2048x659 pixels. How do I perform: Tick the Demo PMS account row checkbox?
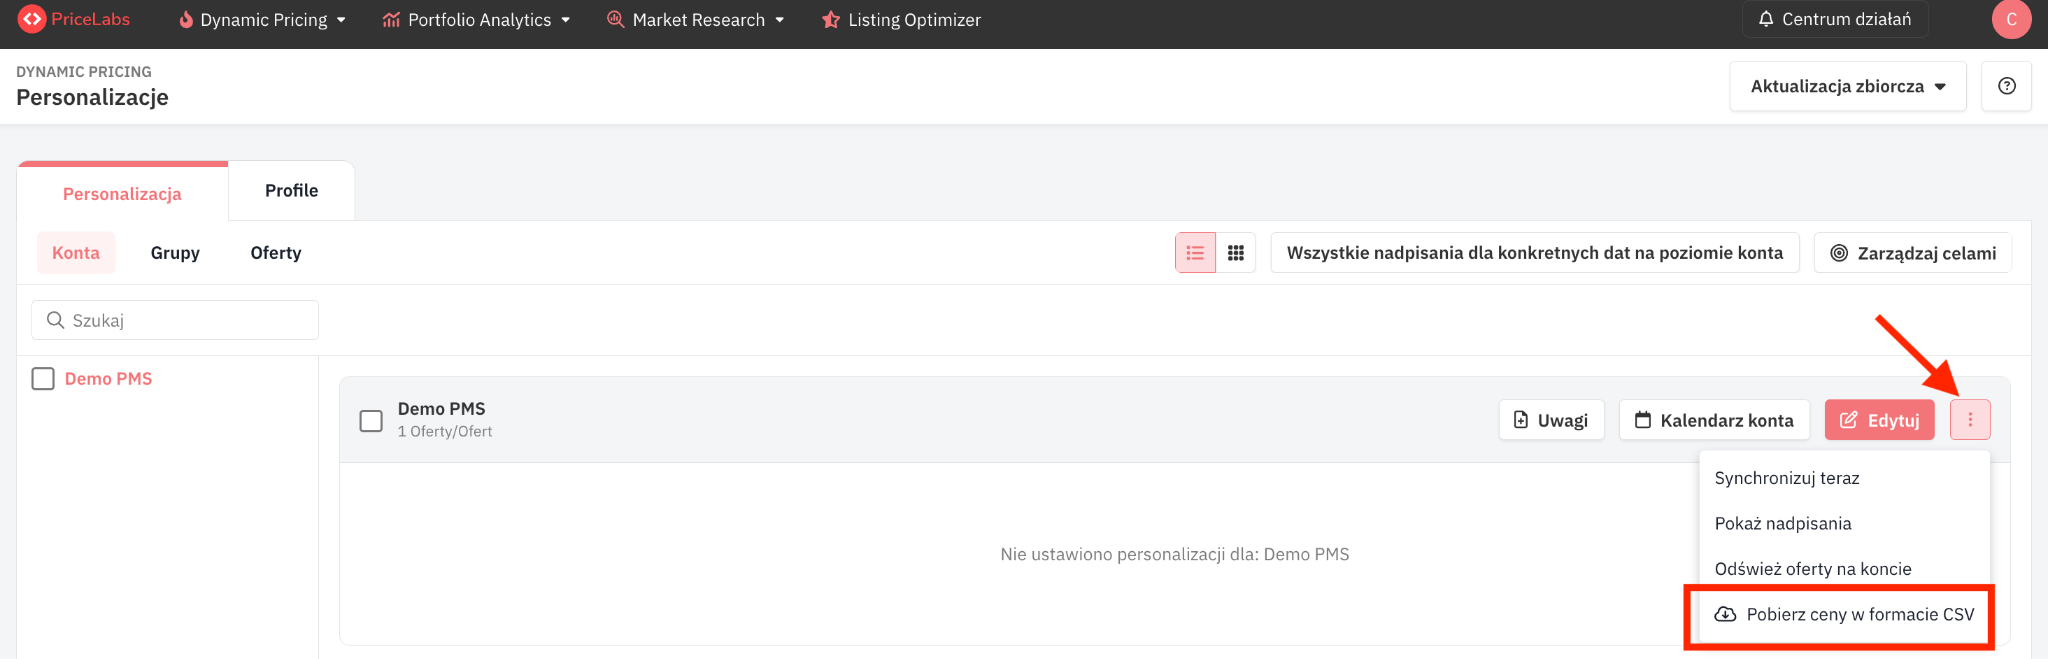pyautogui.click(x=371, y=421)
